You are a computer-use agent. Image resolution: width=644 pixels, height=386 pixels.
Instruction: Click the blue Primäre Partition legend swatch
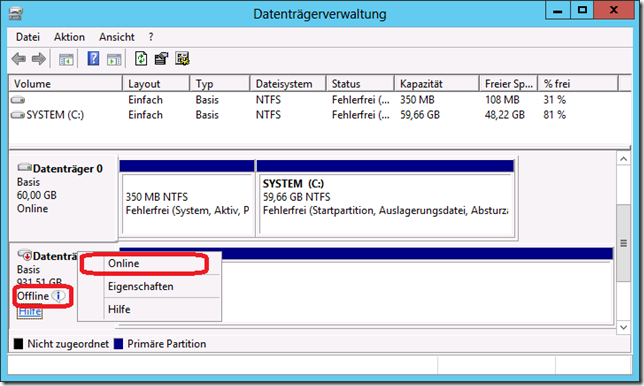pos(119,344)
